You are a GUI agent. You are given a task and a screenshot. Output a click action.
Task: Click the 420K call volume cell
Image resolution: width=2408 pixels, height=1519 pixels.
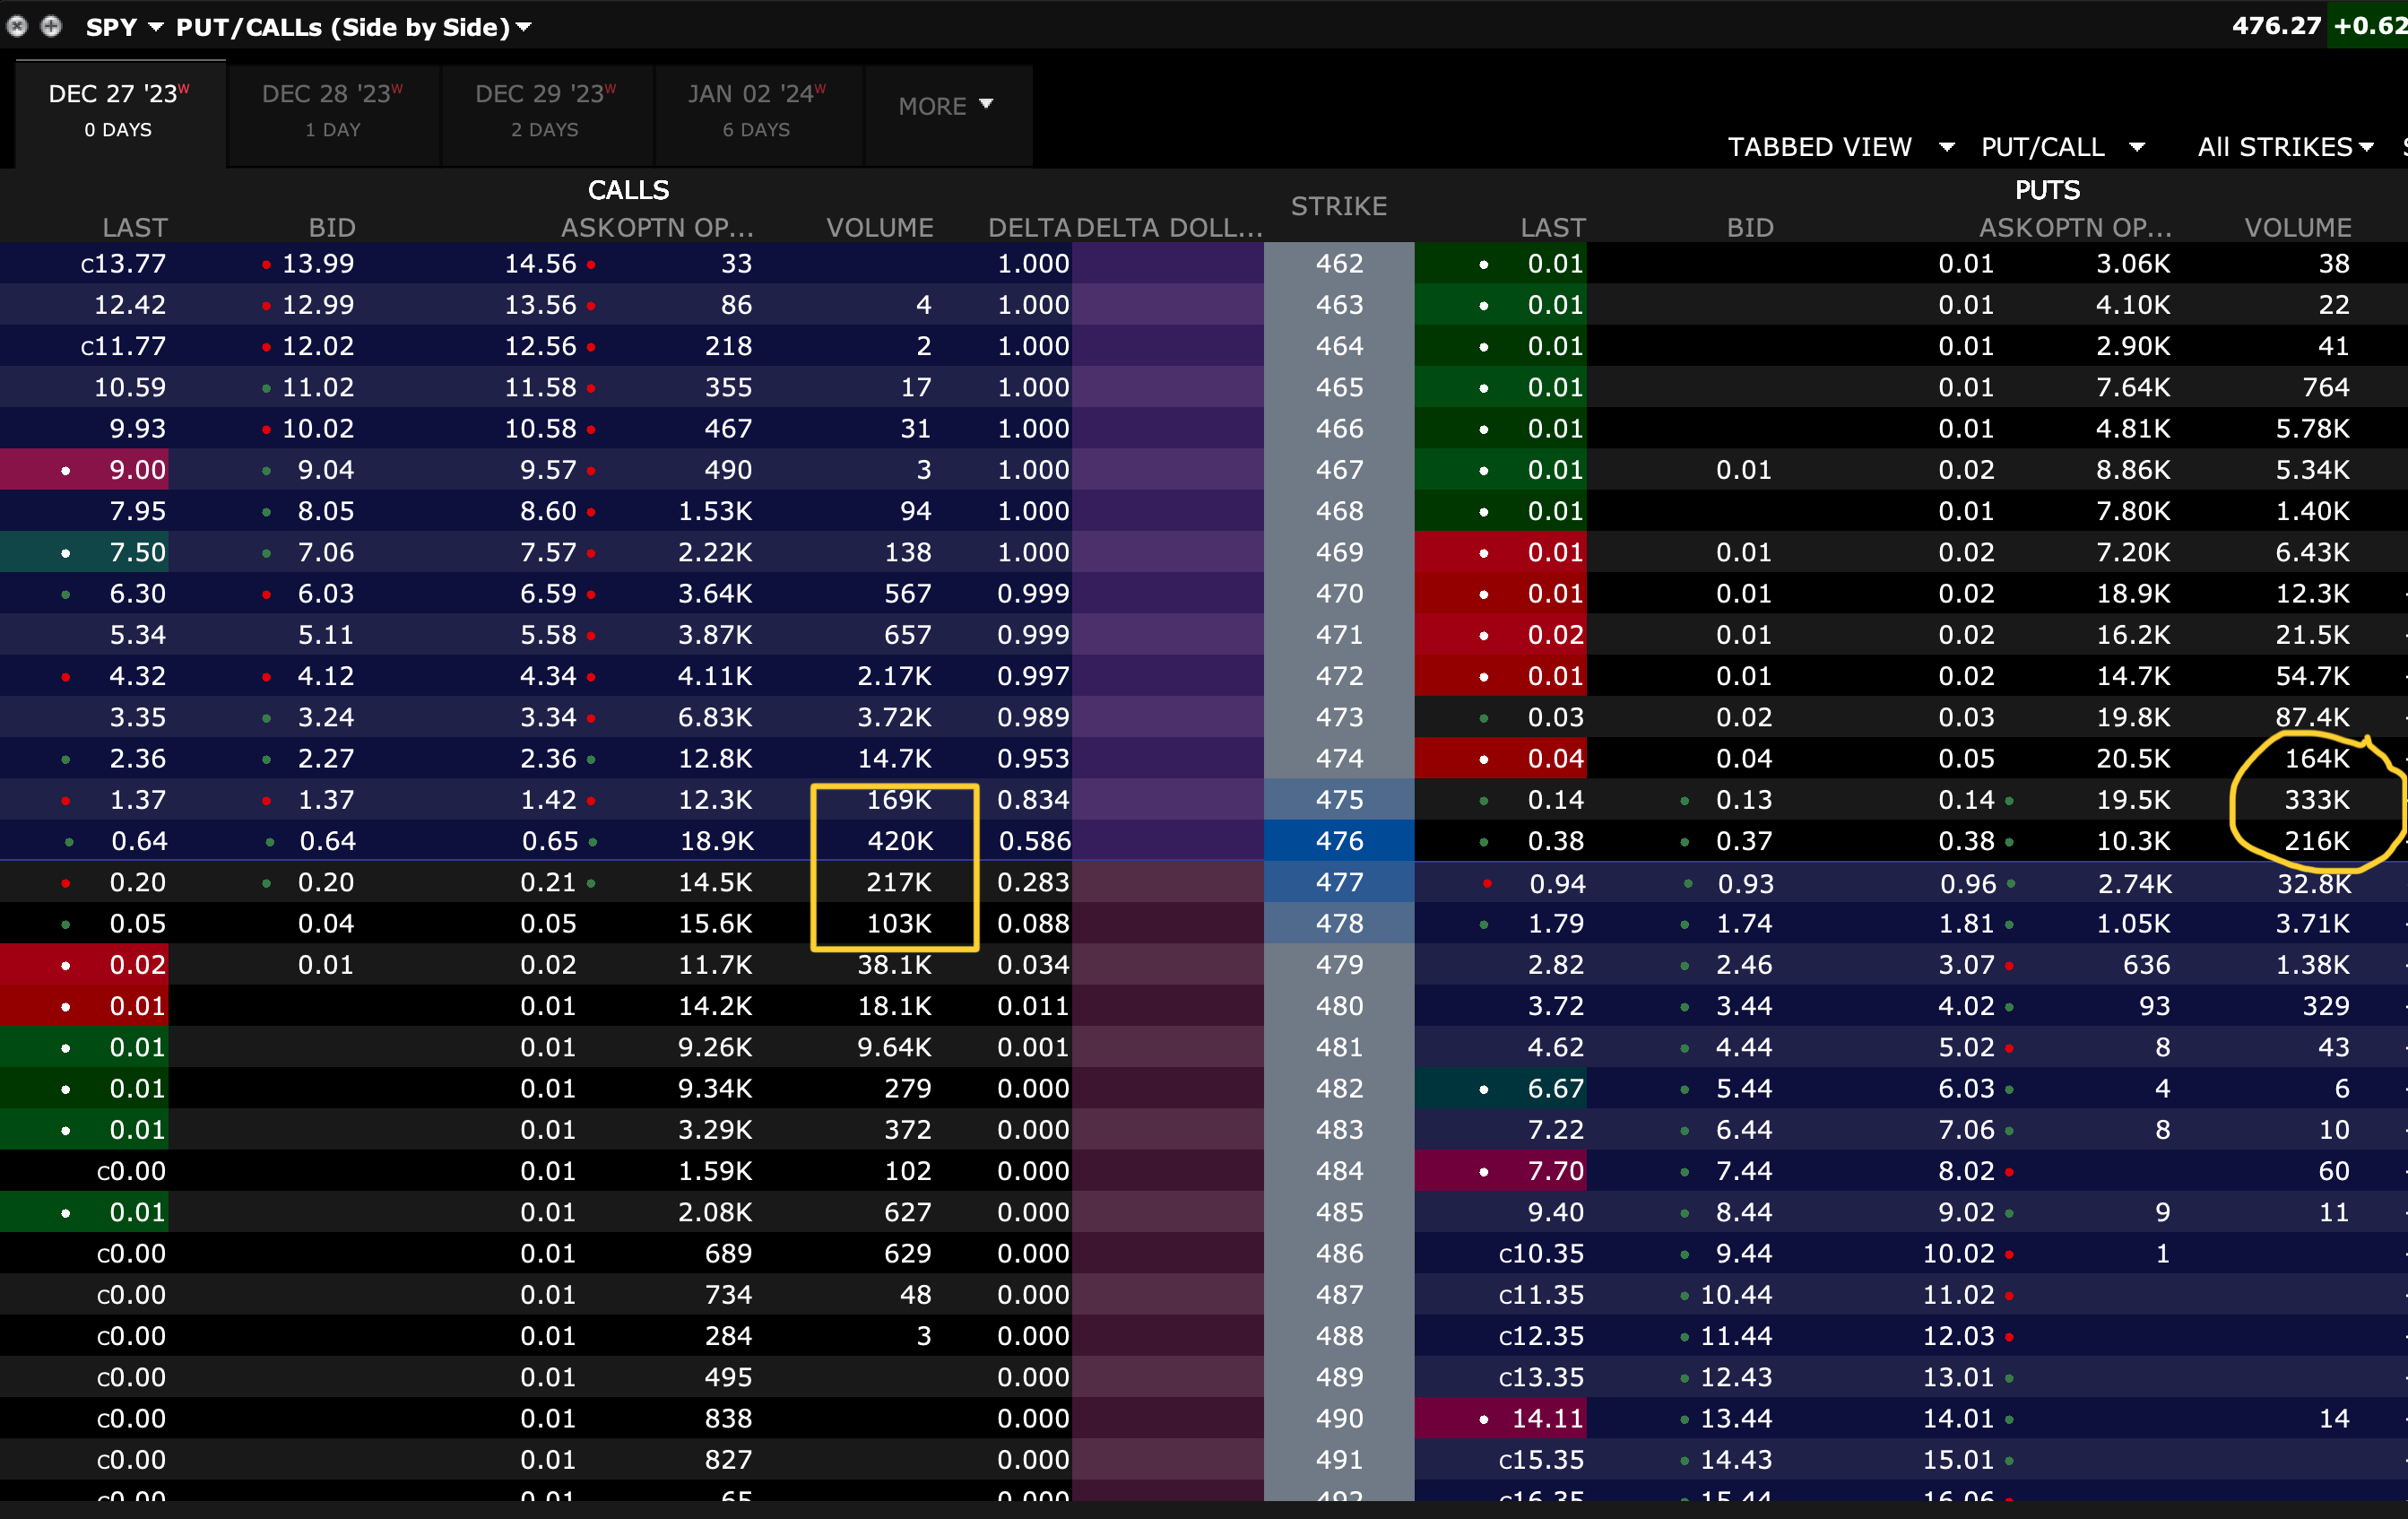(x=899, y=841)
